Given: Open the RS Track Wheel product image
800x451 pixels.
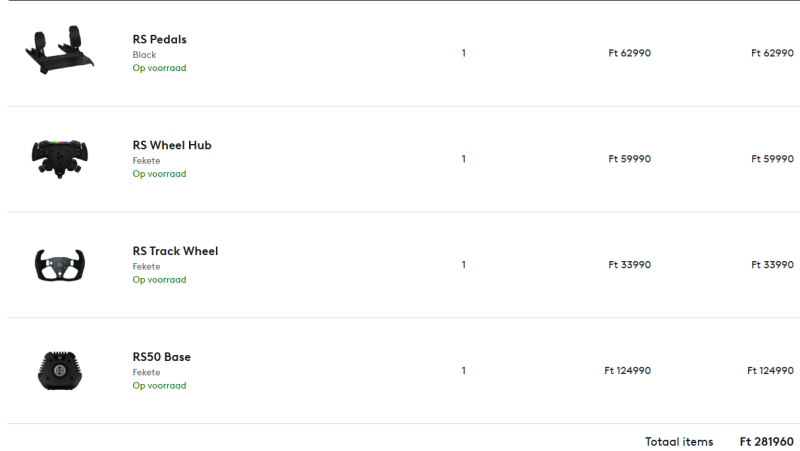Looking at the screenshot, I should (x=60, y=265).
